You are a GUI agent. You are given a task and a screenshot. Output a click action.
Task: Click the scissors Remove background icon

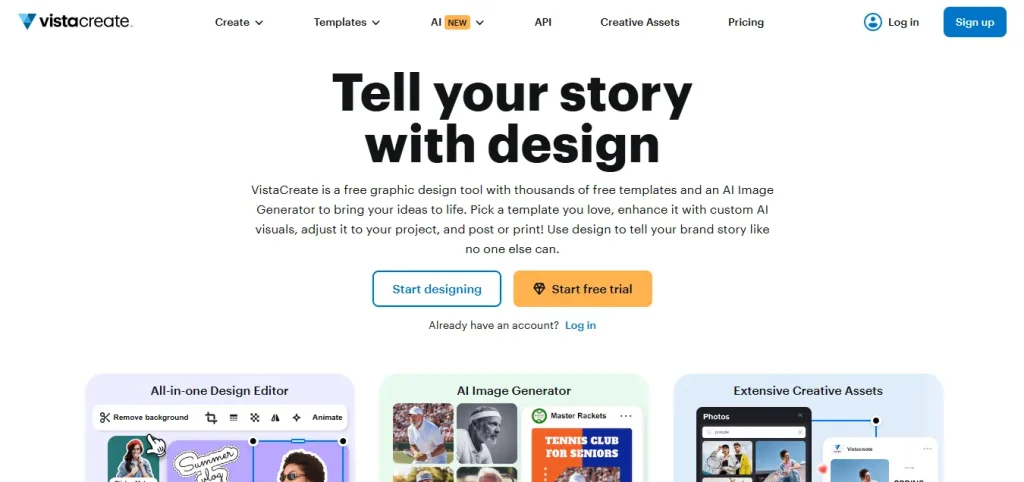[105, 417]
